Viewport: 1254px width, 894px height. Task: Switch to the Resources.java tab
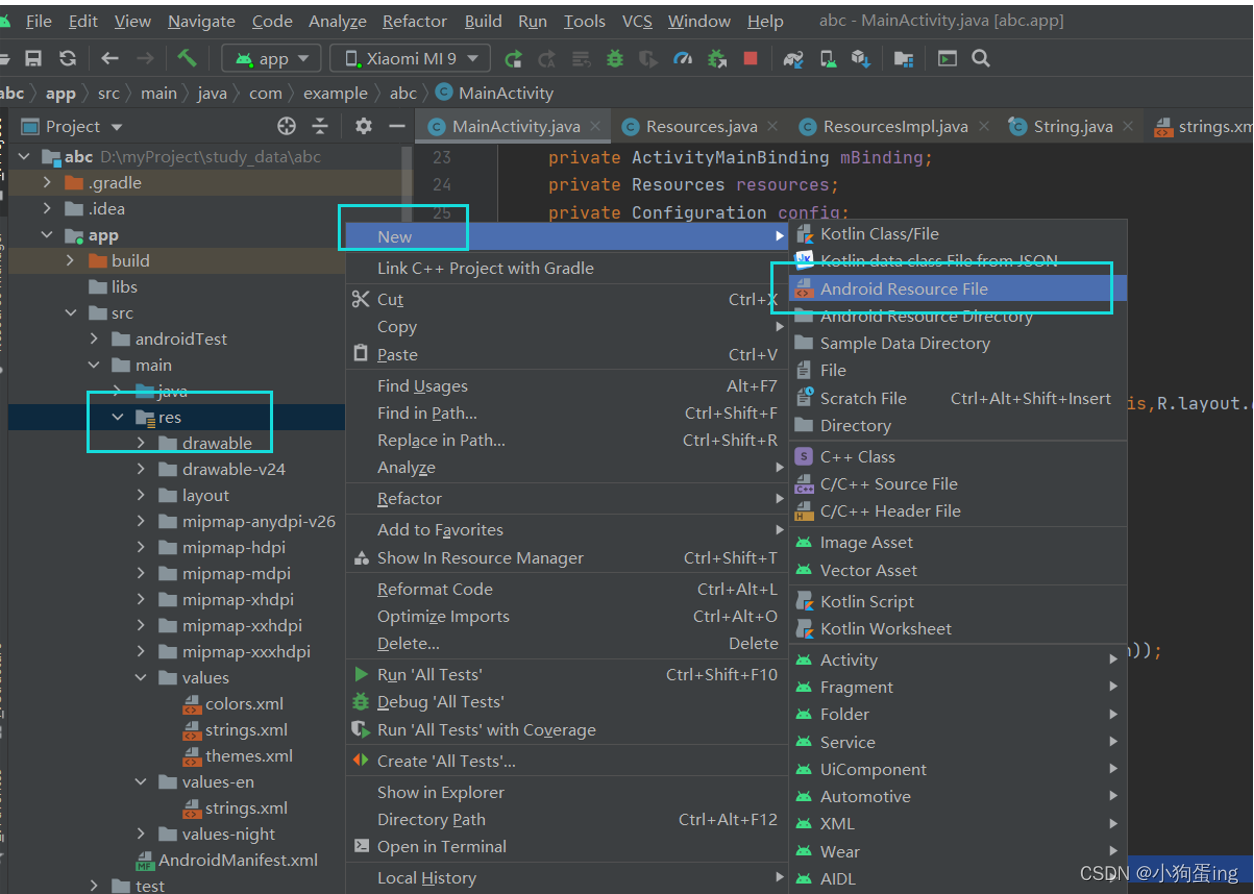click(701, 126)
